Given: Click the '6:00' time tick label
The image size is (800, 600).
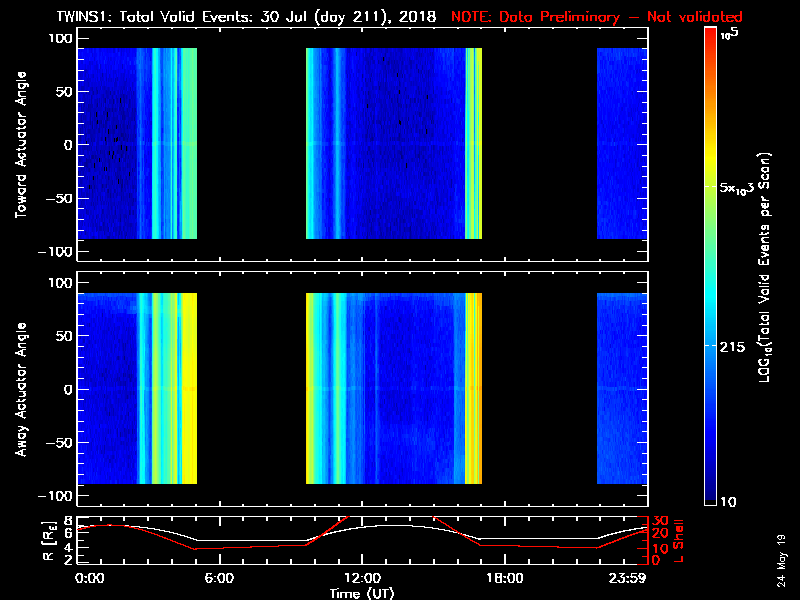Looking at the screenshot, I should (219, 578).
